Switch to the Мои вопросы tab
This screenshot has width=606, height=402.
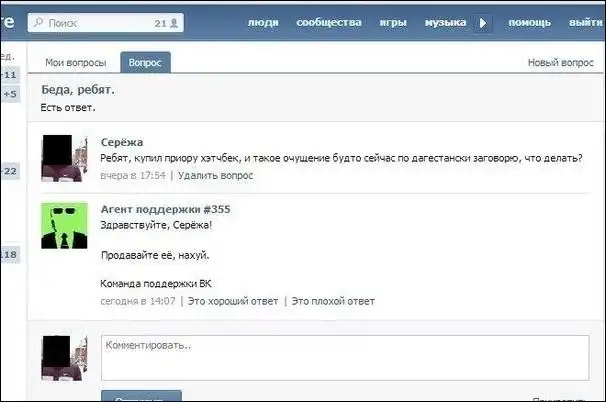coord(75,63)
